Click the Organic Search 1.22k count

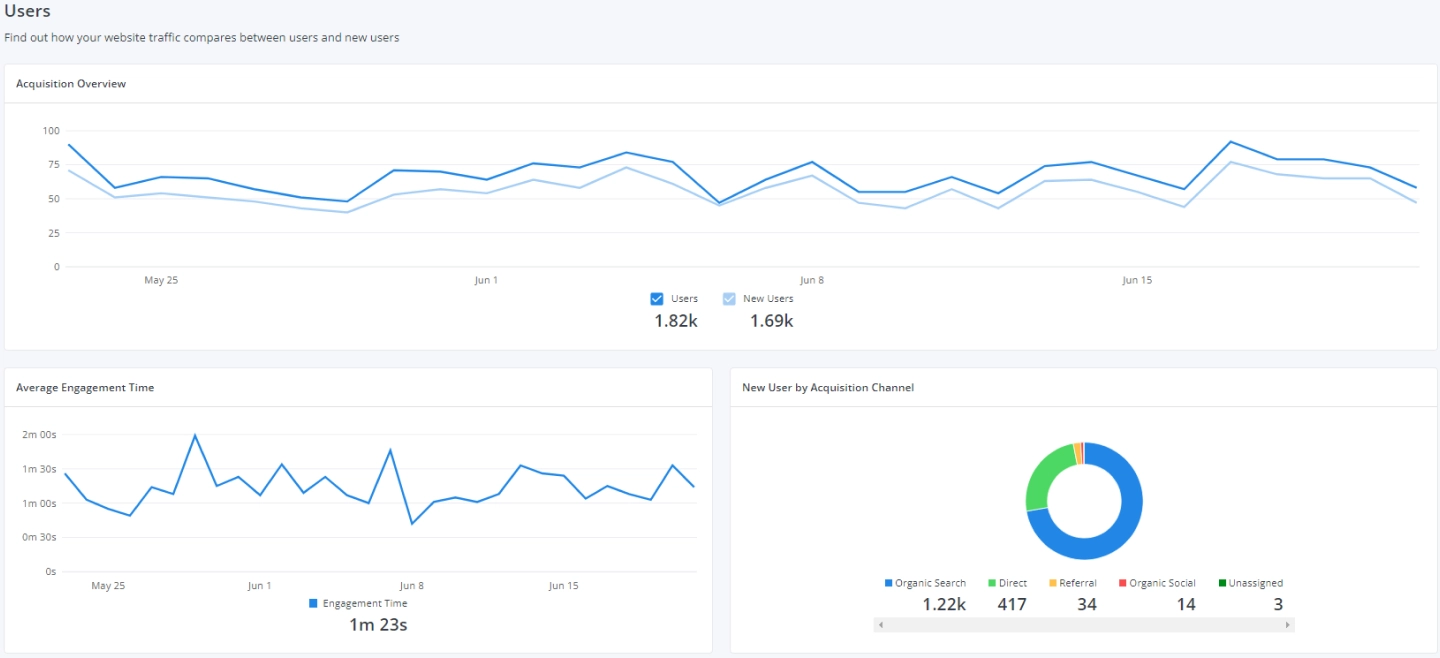(x=943, y=604)
